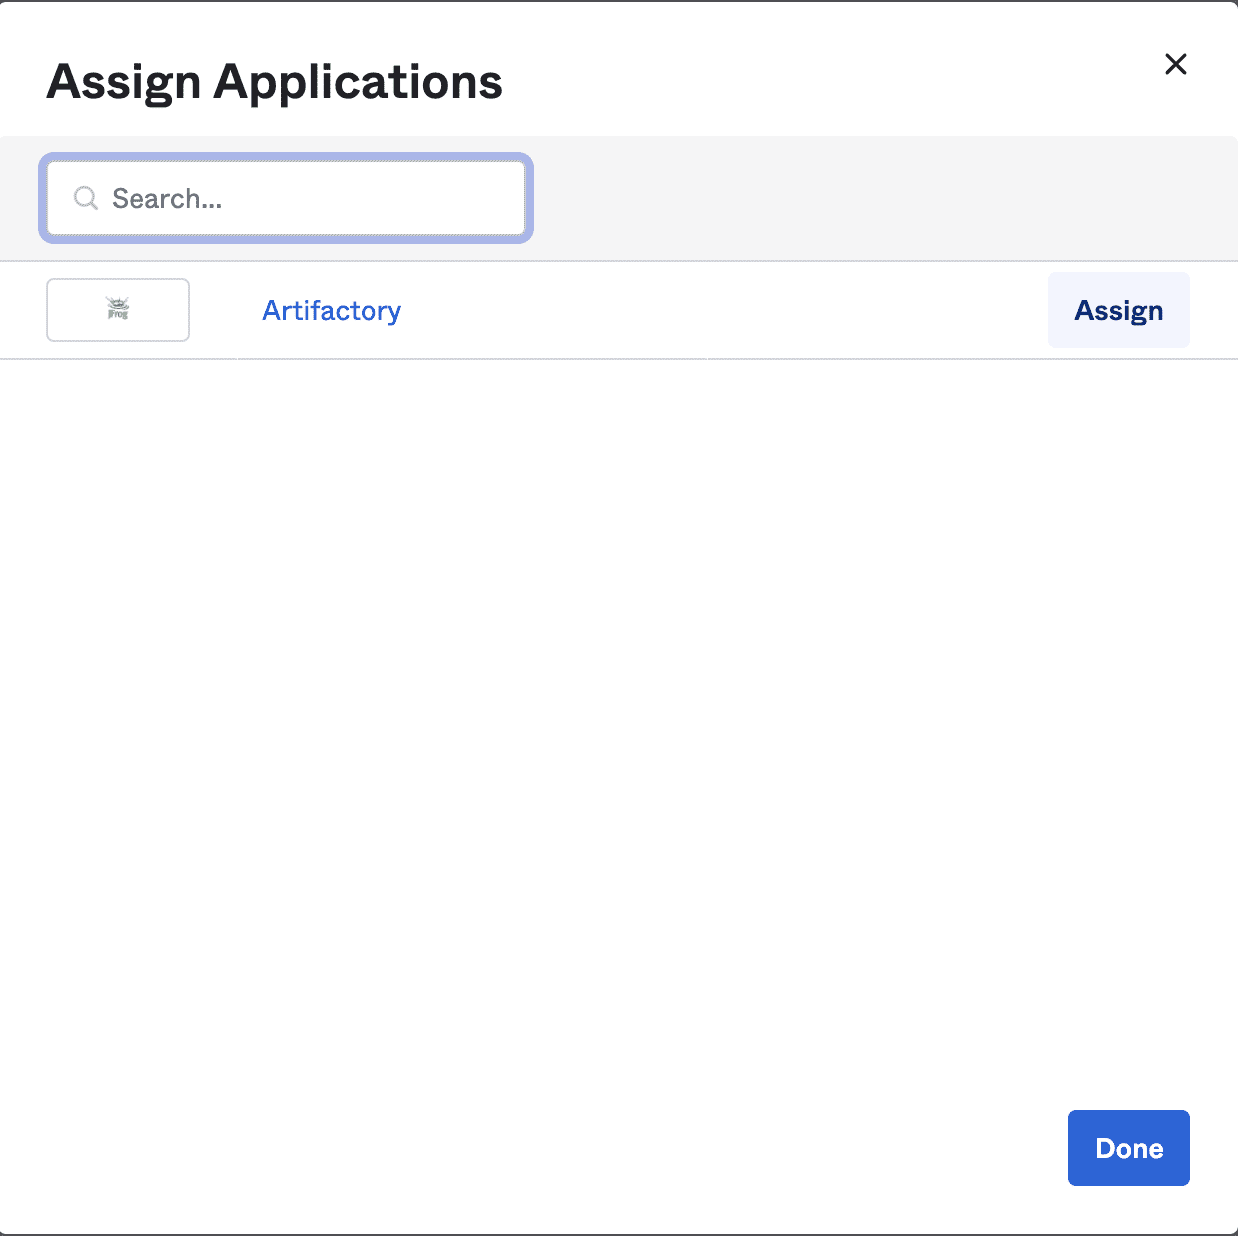Click the JFrog frog icon beside Artifactory
This screenshot has width=1238, height=1236.
[x=118, y=310]
